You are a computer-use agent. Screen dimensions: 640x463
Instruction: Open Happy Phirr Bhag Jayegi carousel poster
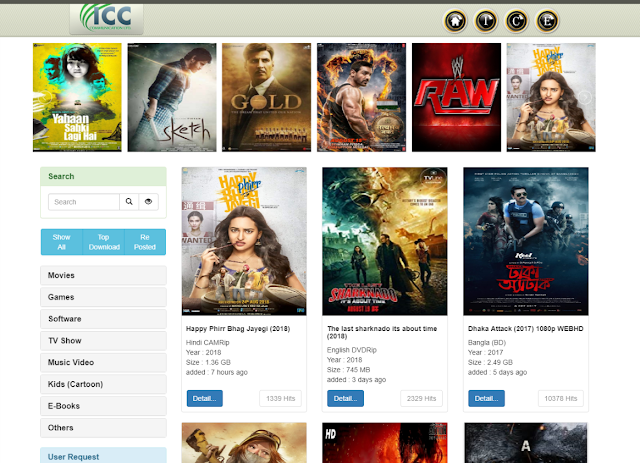coord(551,97)
